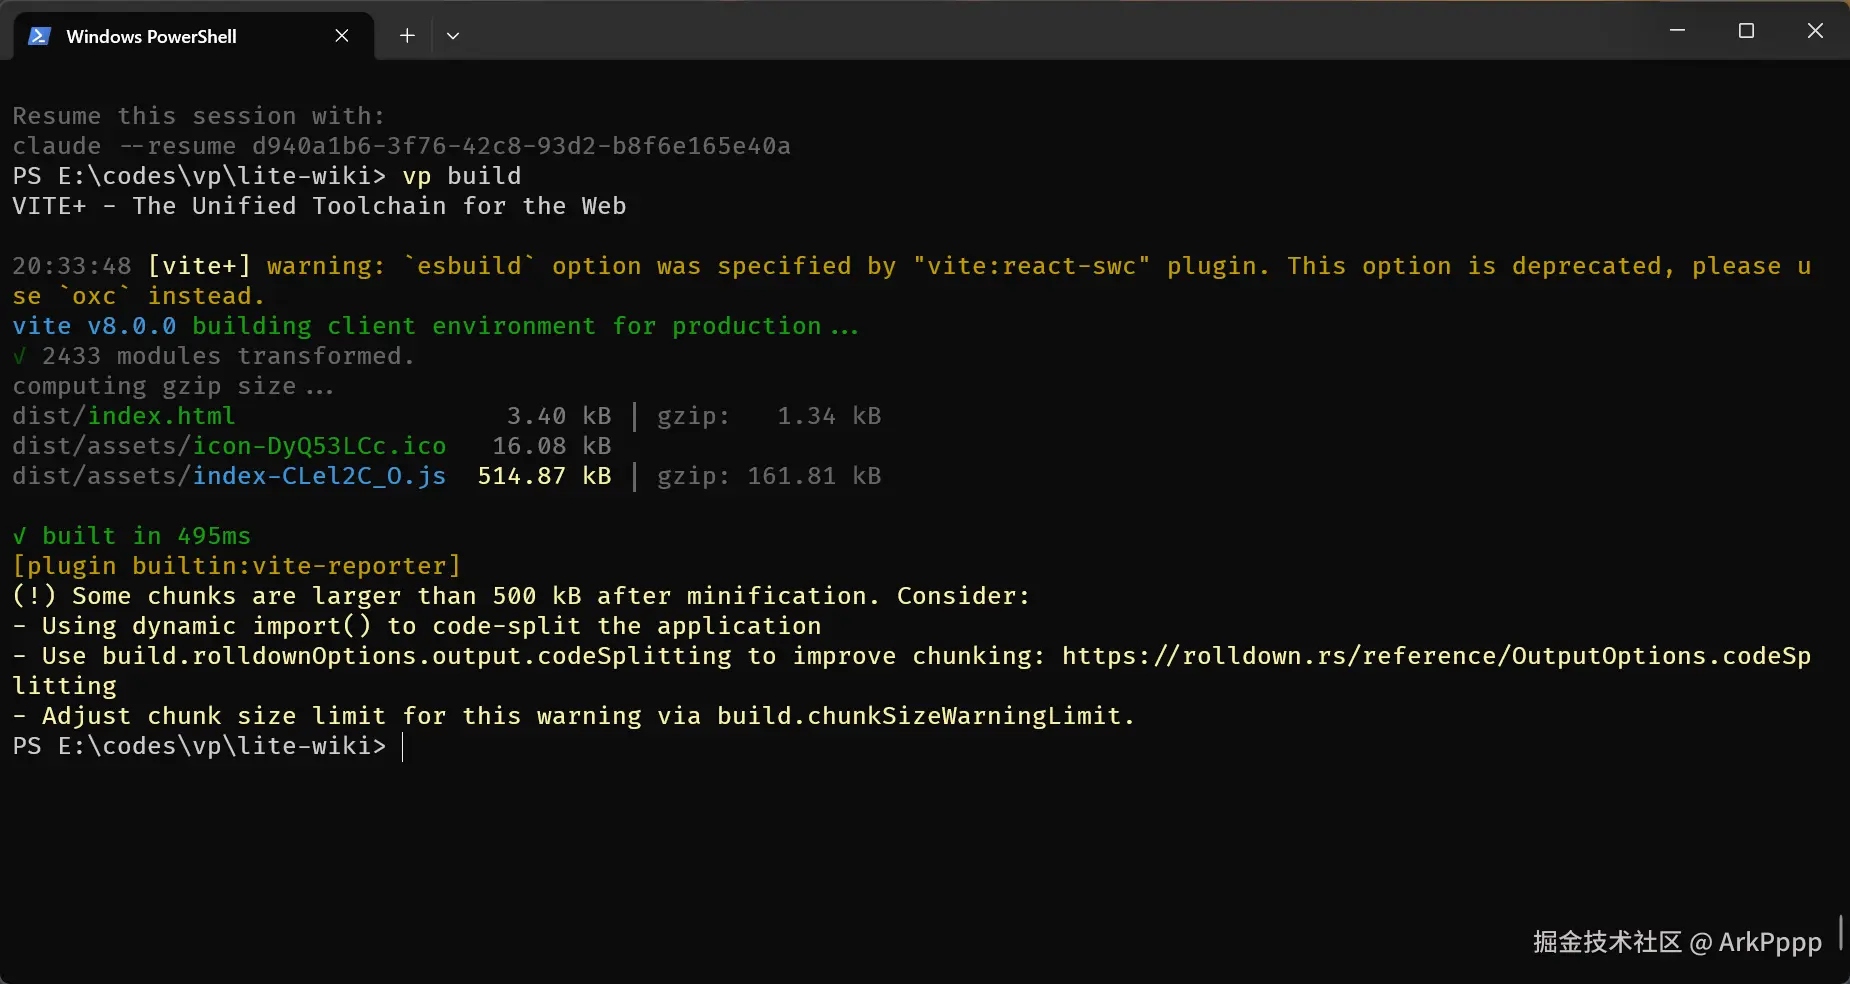Screen dimensions: 1850x984
Task: Open a new tab with the plus button
Action: [x=407, y=36]
